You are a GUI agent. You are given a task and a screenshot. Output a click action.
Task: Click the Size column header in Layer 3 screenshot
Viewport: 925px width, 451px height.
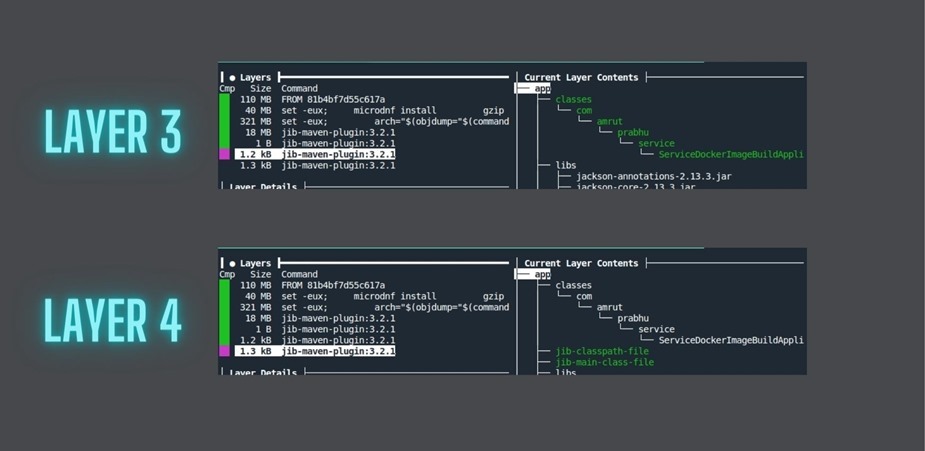pos(260,88)
